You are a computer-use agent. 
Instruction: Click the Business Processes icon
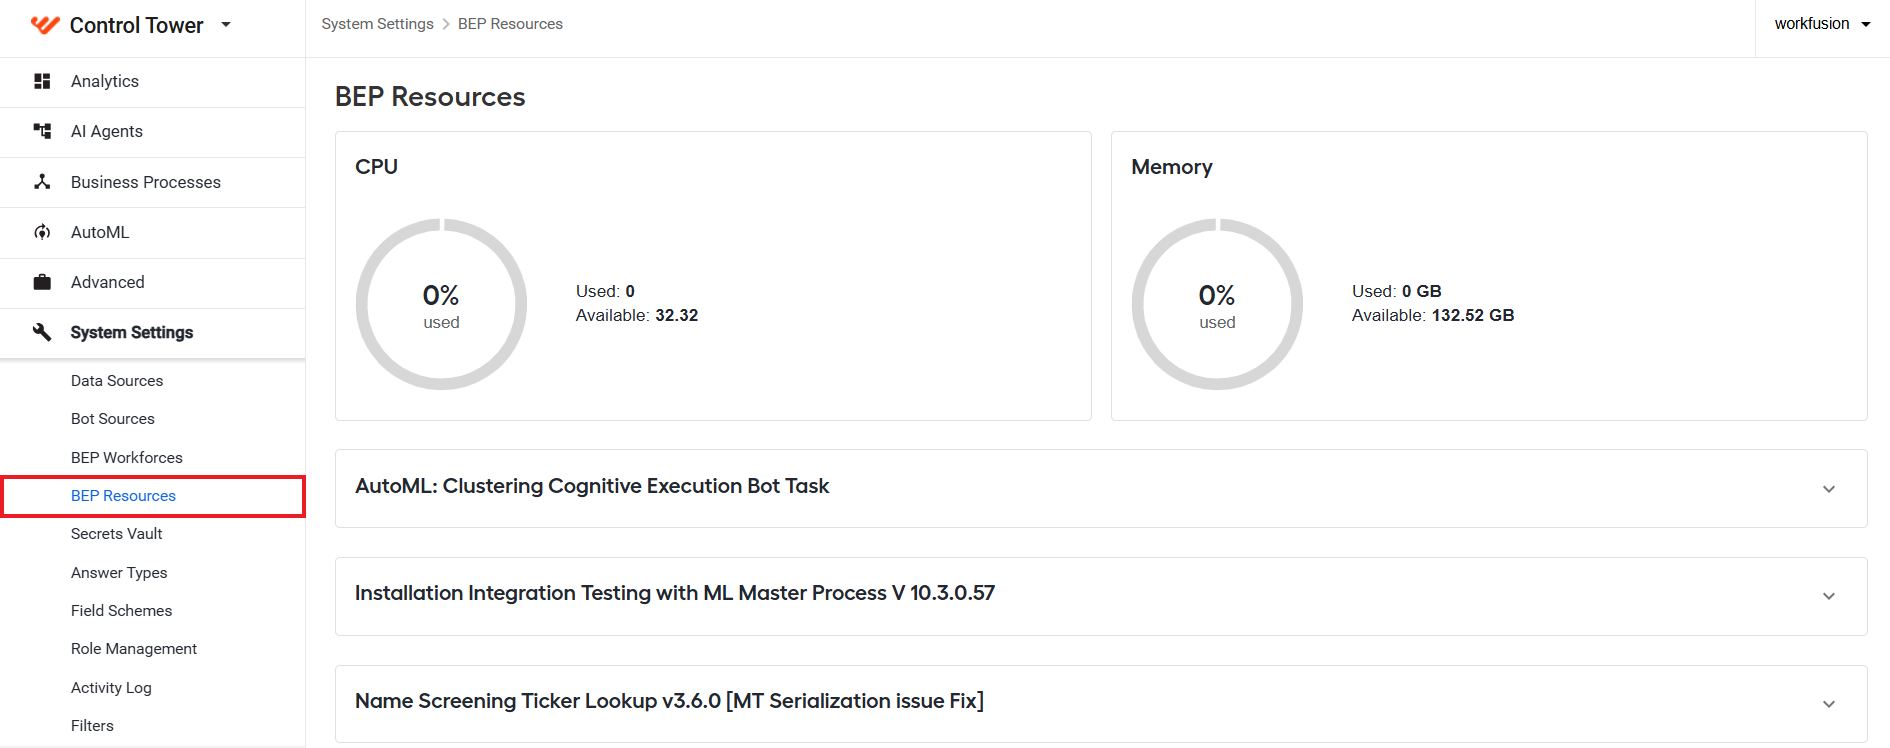pos(42,182)
